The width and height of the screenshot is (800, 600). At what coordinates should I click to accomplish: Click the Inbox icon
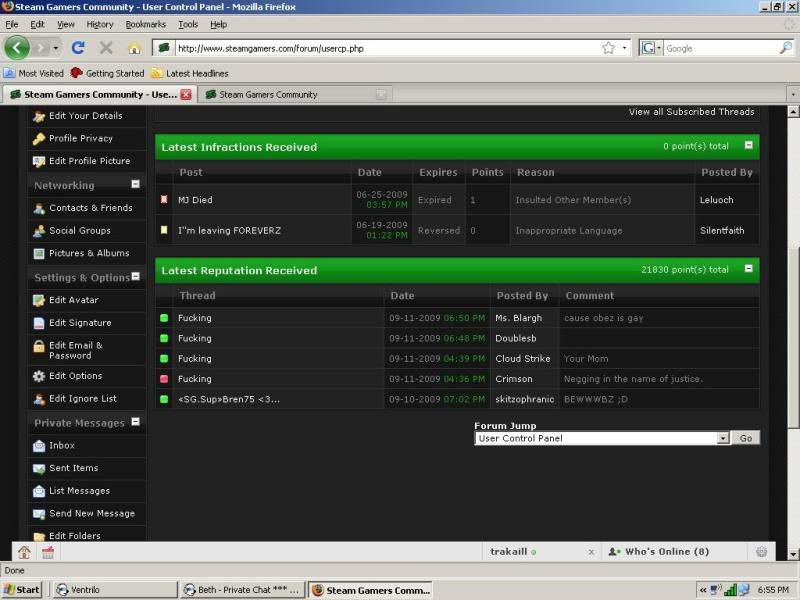[39, 446]
